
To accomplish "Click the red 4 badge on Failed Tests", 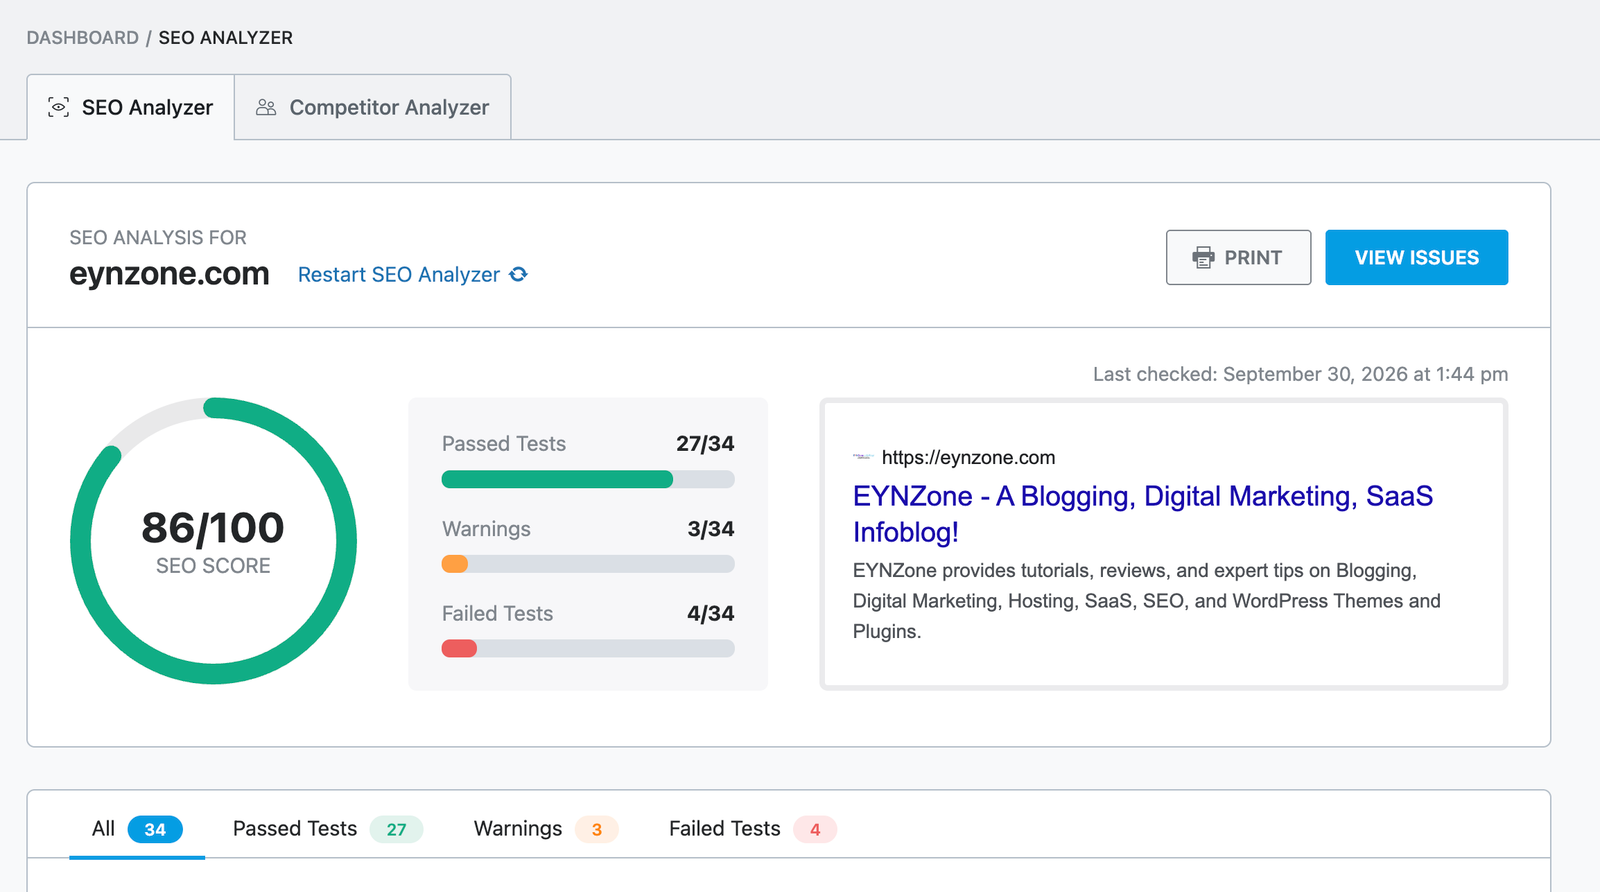I will tap(815, 829).
